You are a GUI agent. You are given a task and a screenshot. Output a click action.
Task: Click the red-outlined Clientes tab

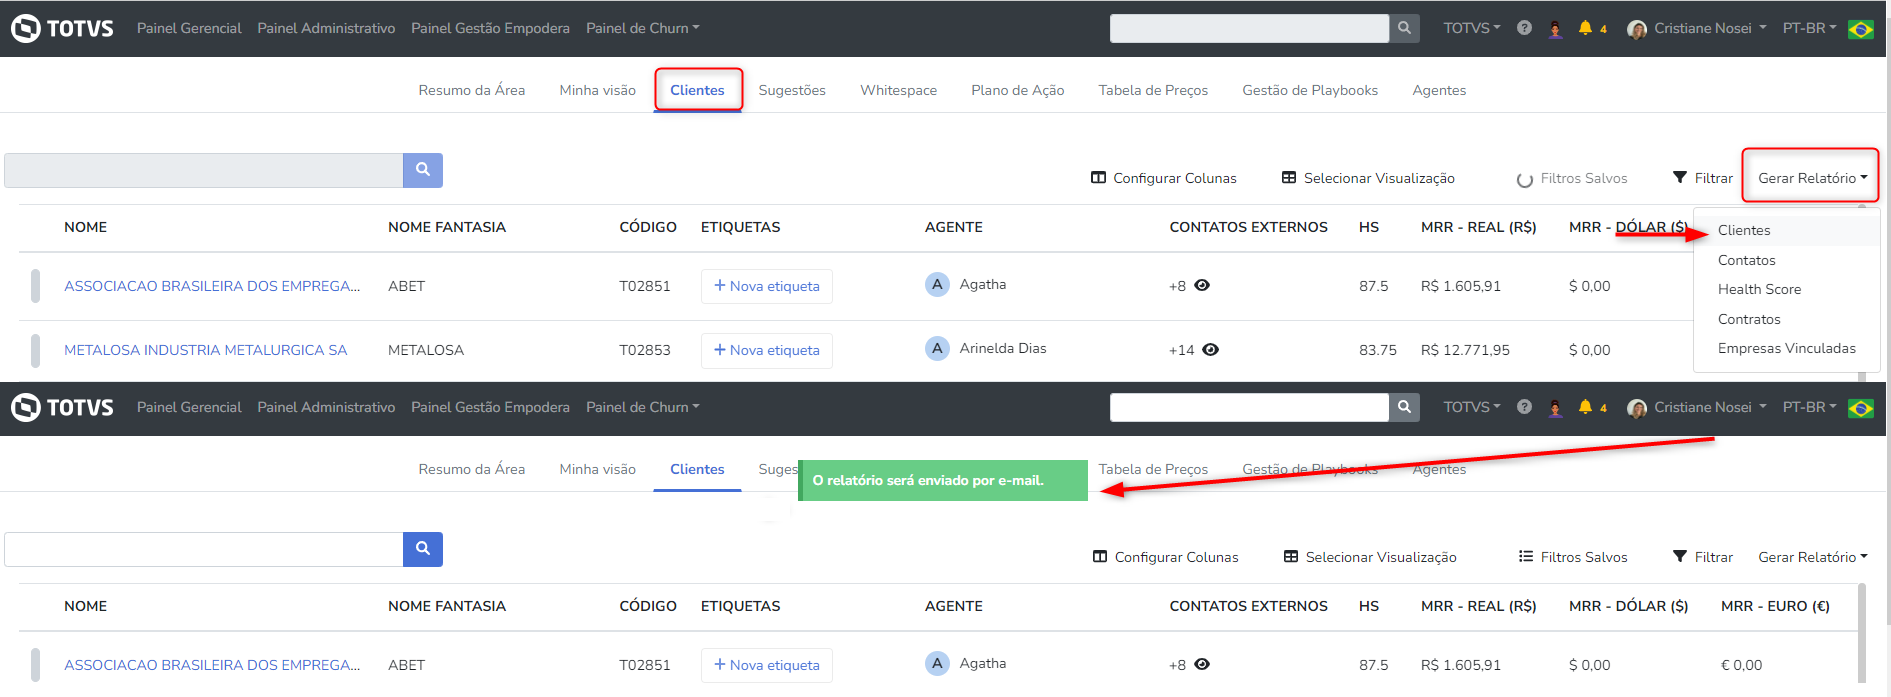[x=697, y=90]
